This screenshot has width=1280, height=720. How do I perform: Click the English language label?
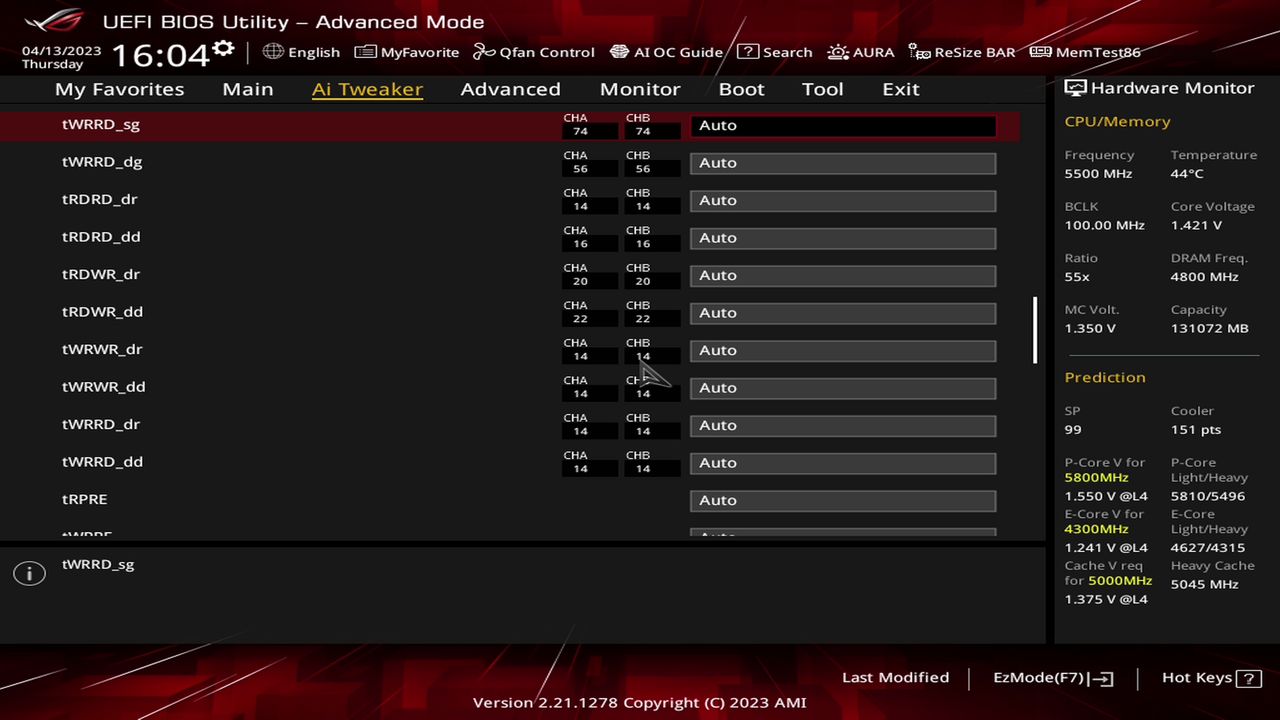click(x=314, y=52)
